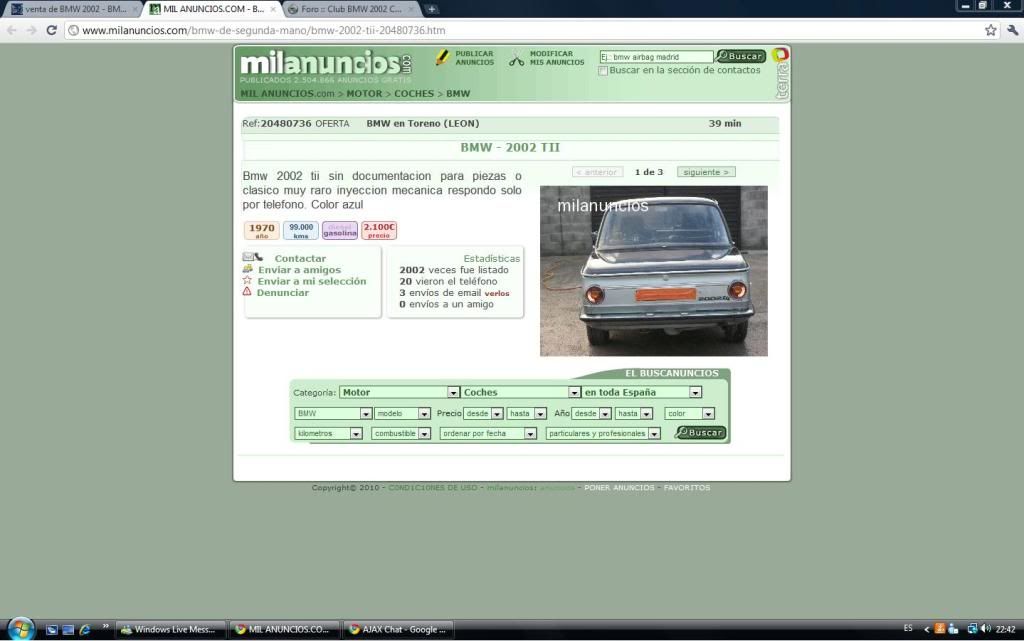The height and width of the screenshot is (641, 1024).
Task: Click the BMW 2002 car photo
Action: pos(653,271)
